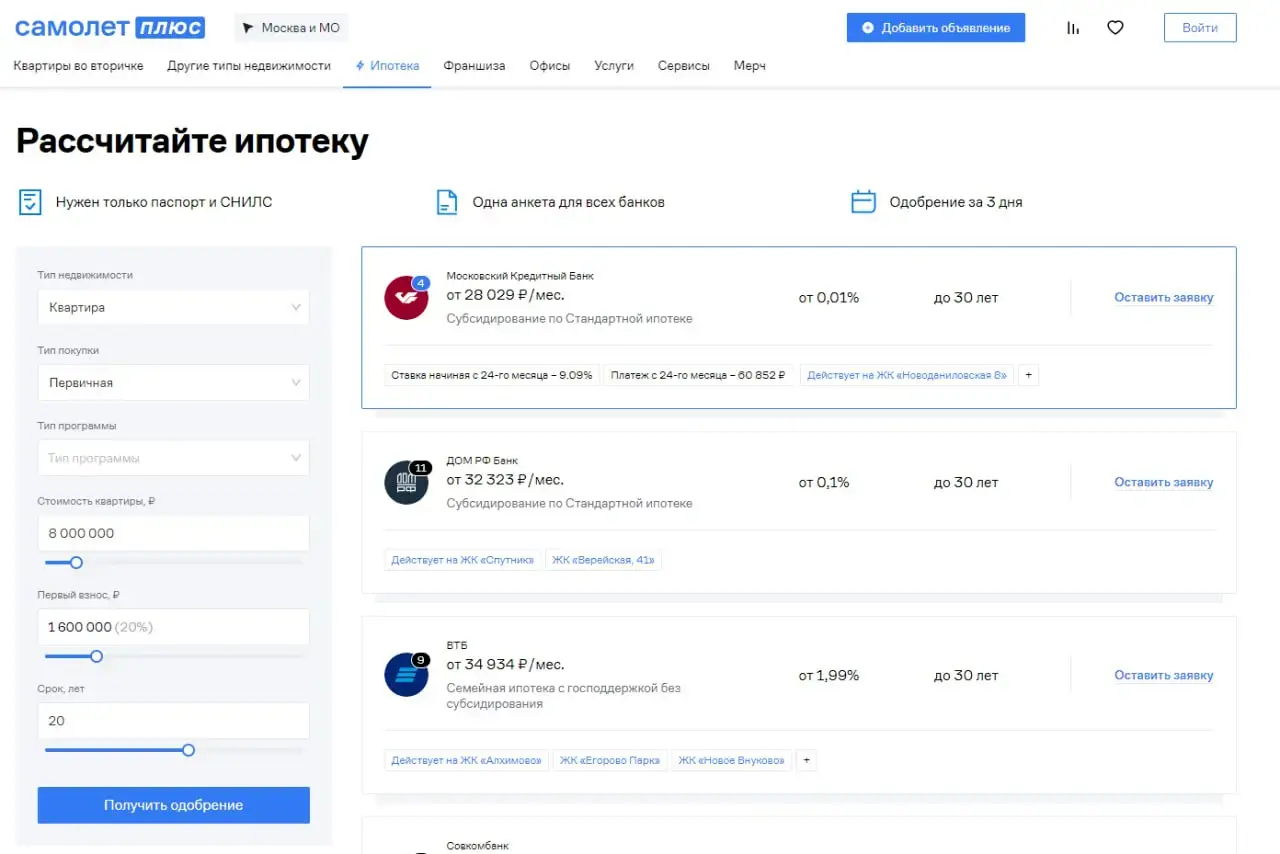Click Оставить заявку for ДОМ РФ Банк
The width and height of the screenshot is (1280, 854).
coord(1164,482)
